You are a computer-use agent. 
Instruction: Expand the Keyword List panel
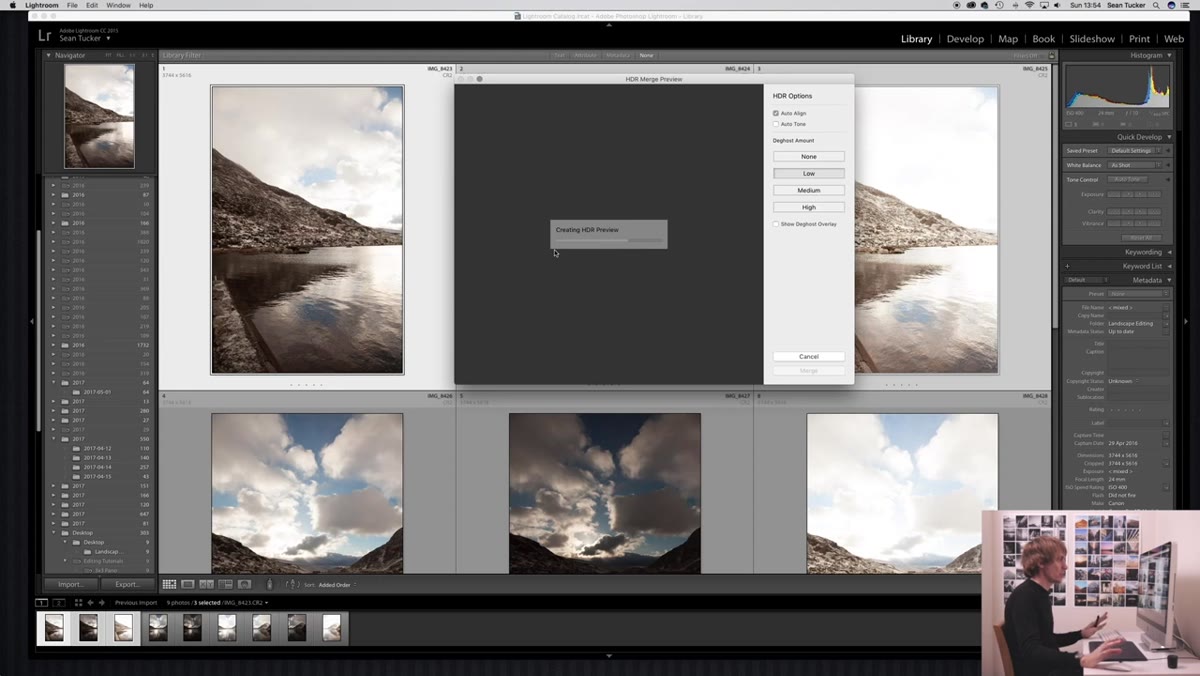click(1169, 266)
